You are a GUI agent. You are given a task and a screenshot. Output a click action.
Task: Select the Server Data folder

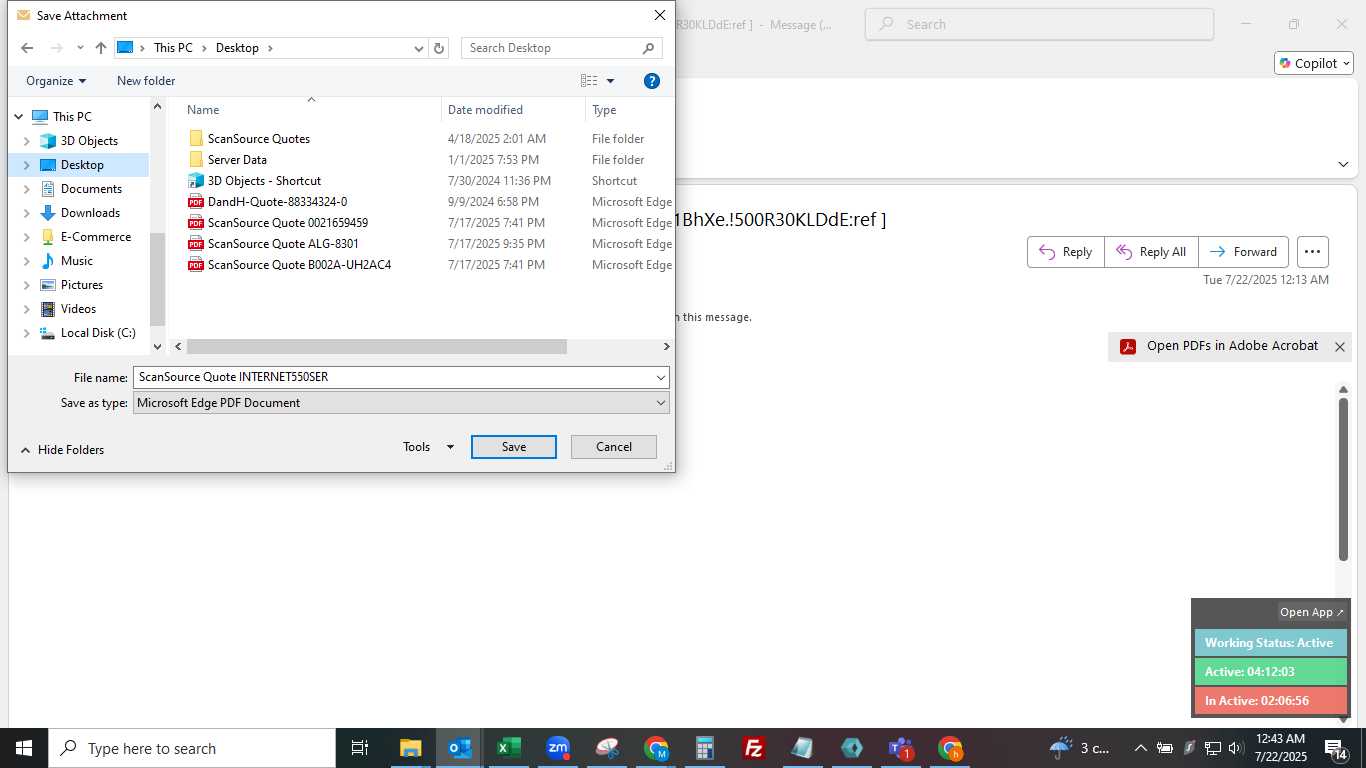tap(237, 160)
